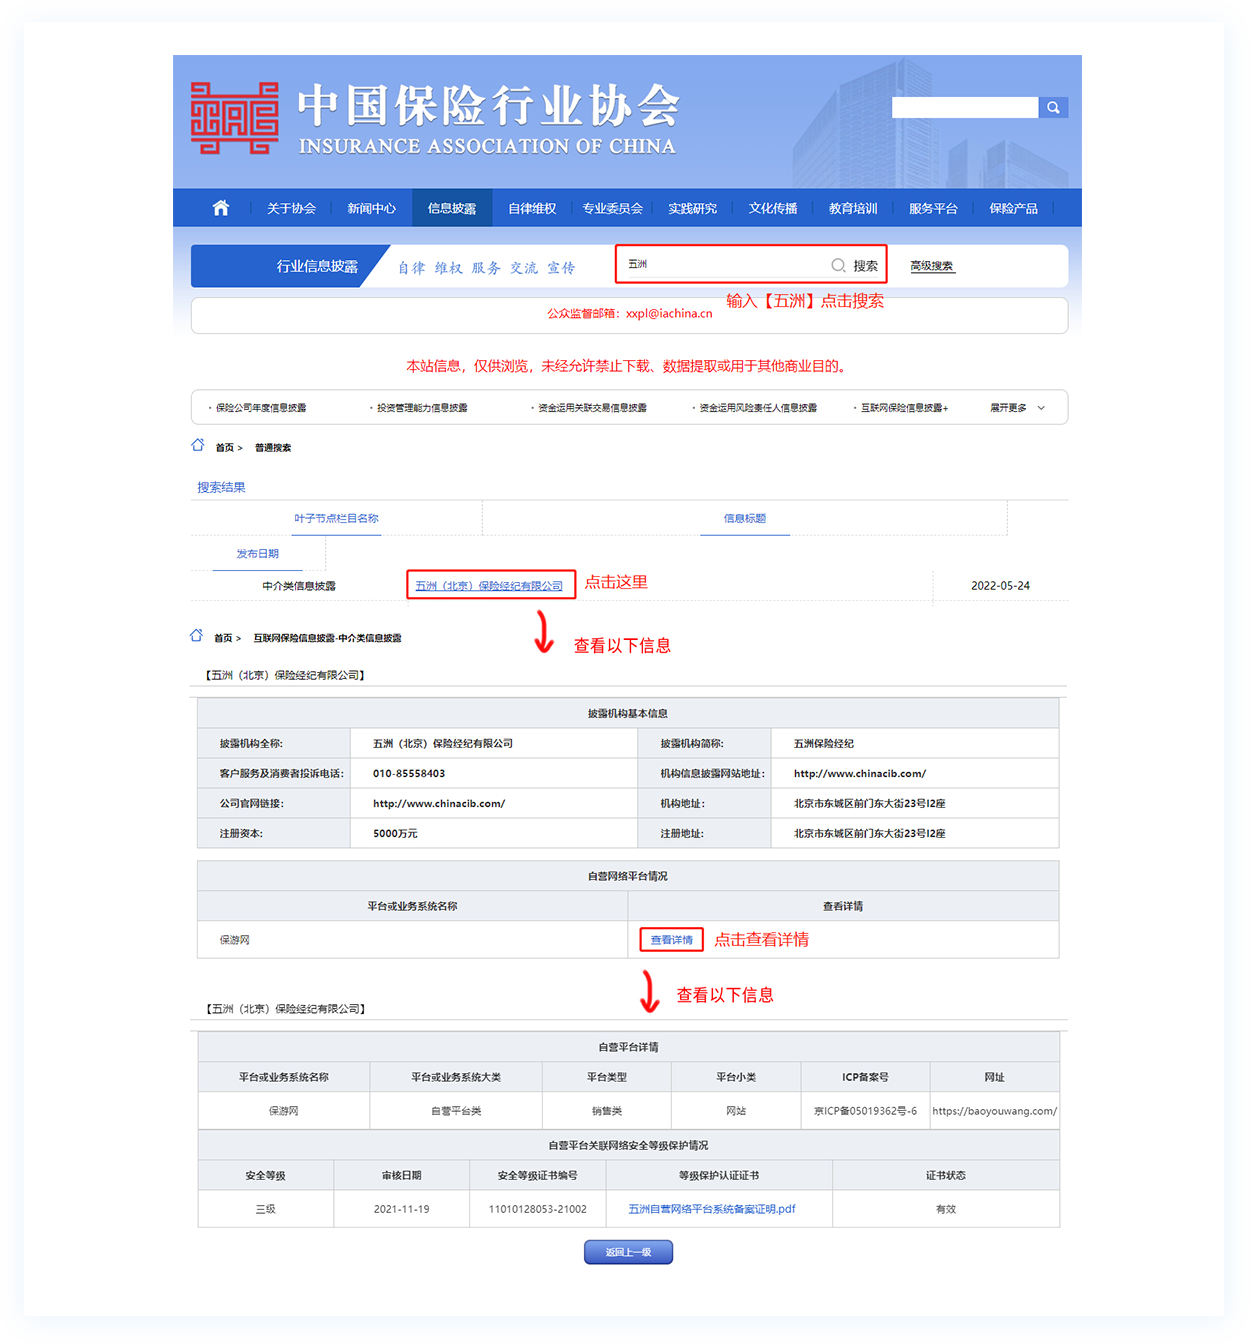The height and width of the screenshot is (1344, 1250).
Task: Expand the 展开更多 chevron
Action: pos(1041,408)
